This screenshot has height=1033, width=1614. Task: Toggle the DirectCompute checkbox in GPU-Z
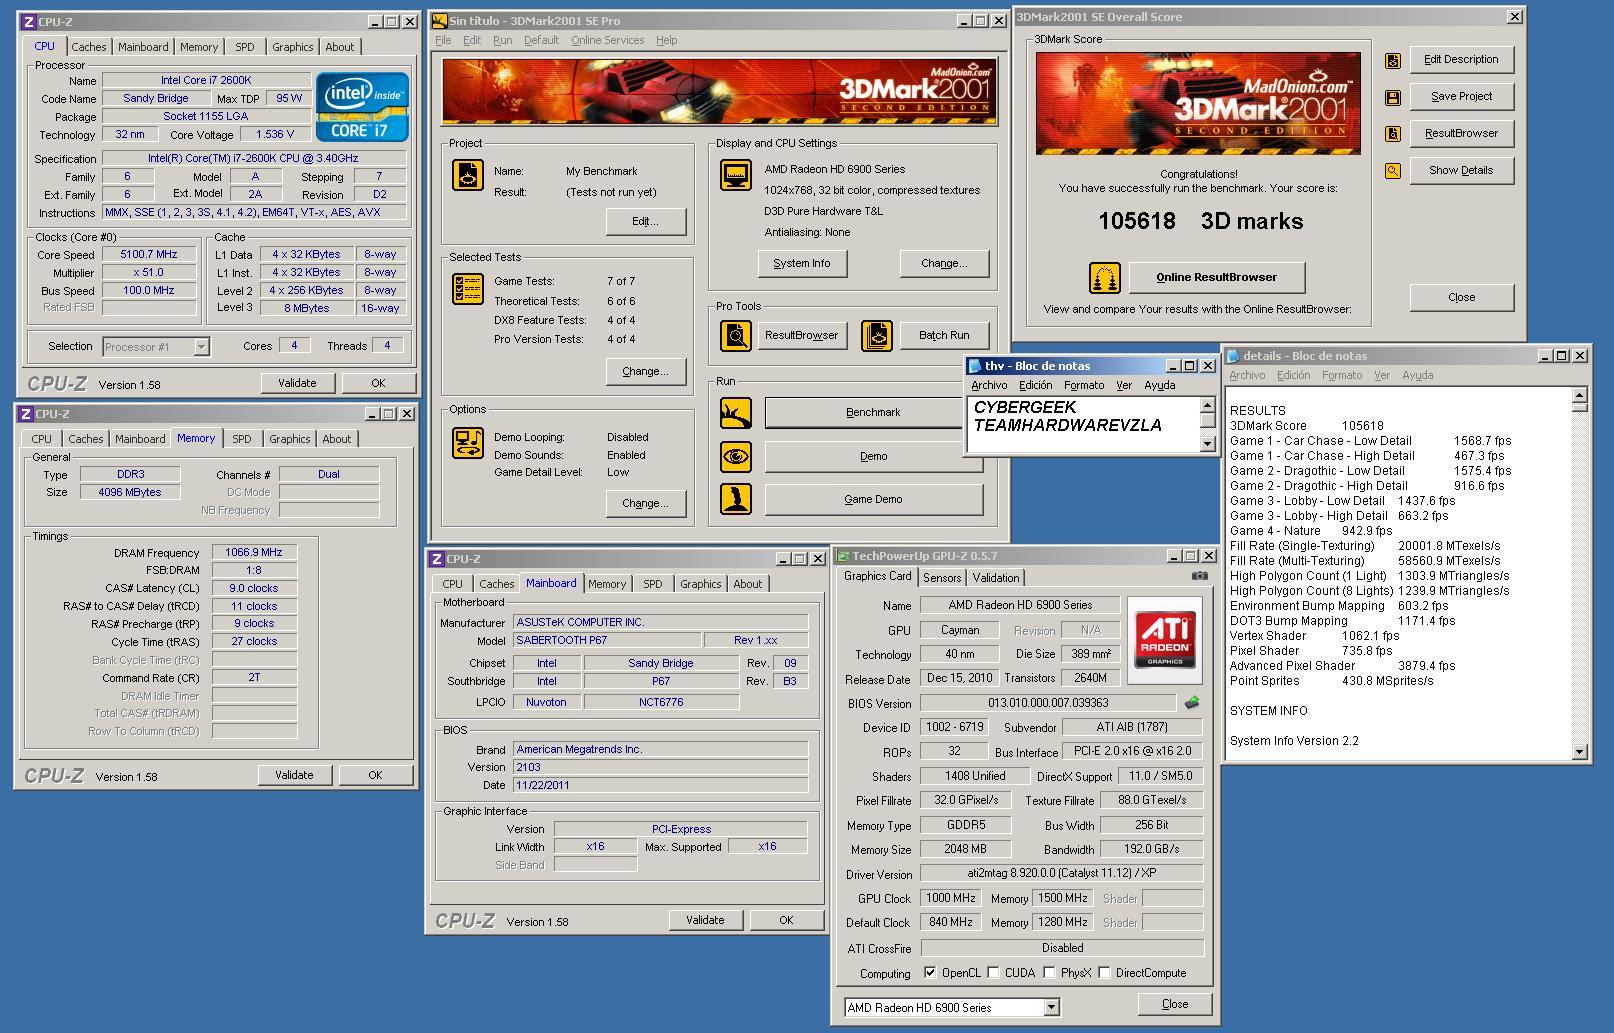[1104, 972]
